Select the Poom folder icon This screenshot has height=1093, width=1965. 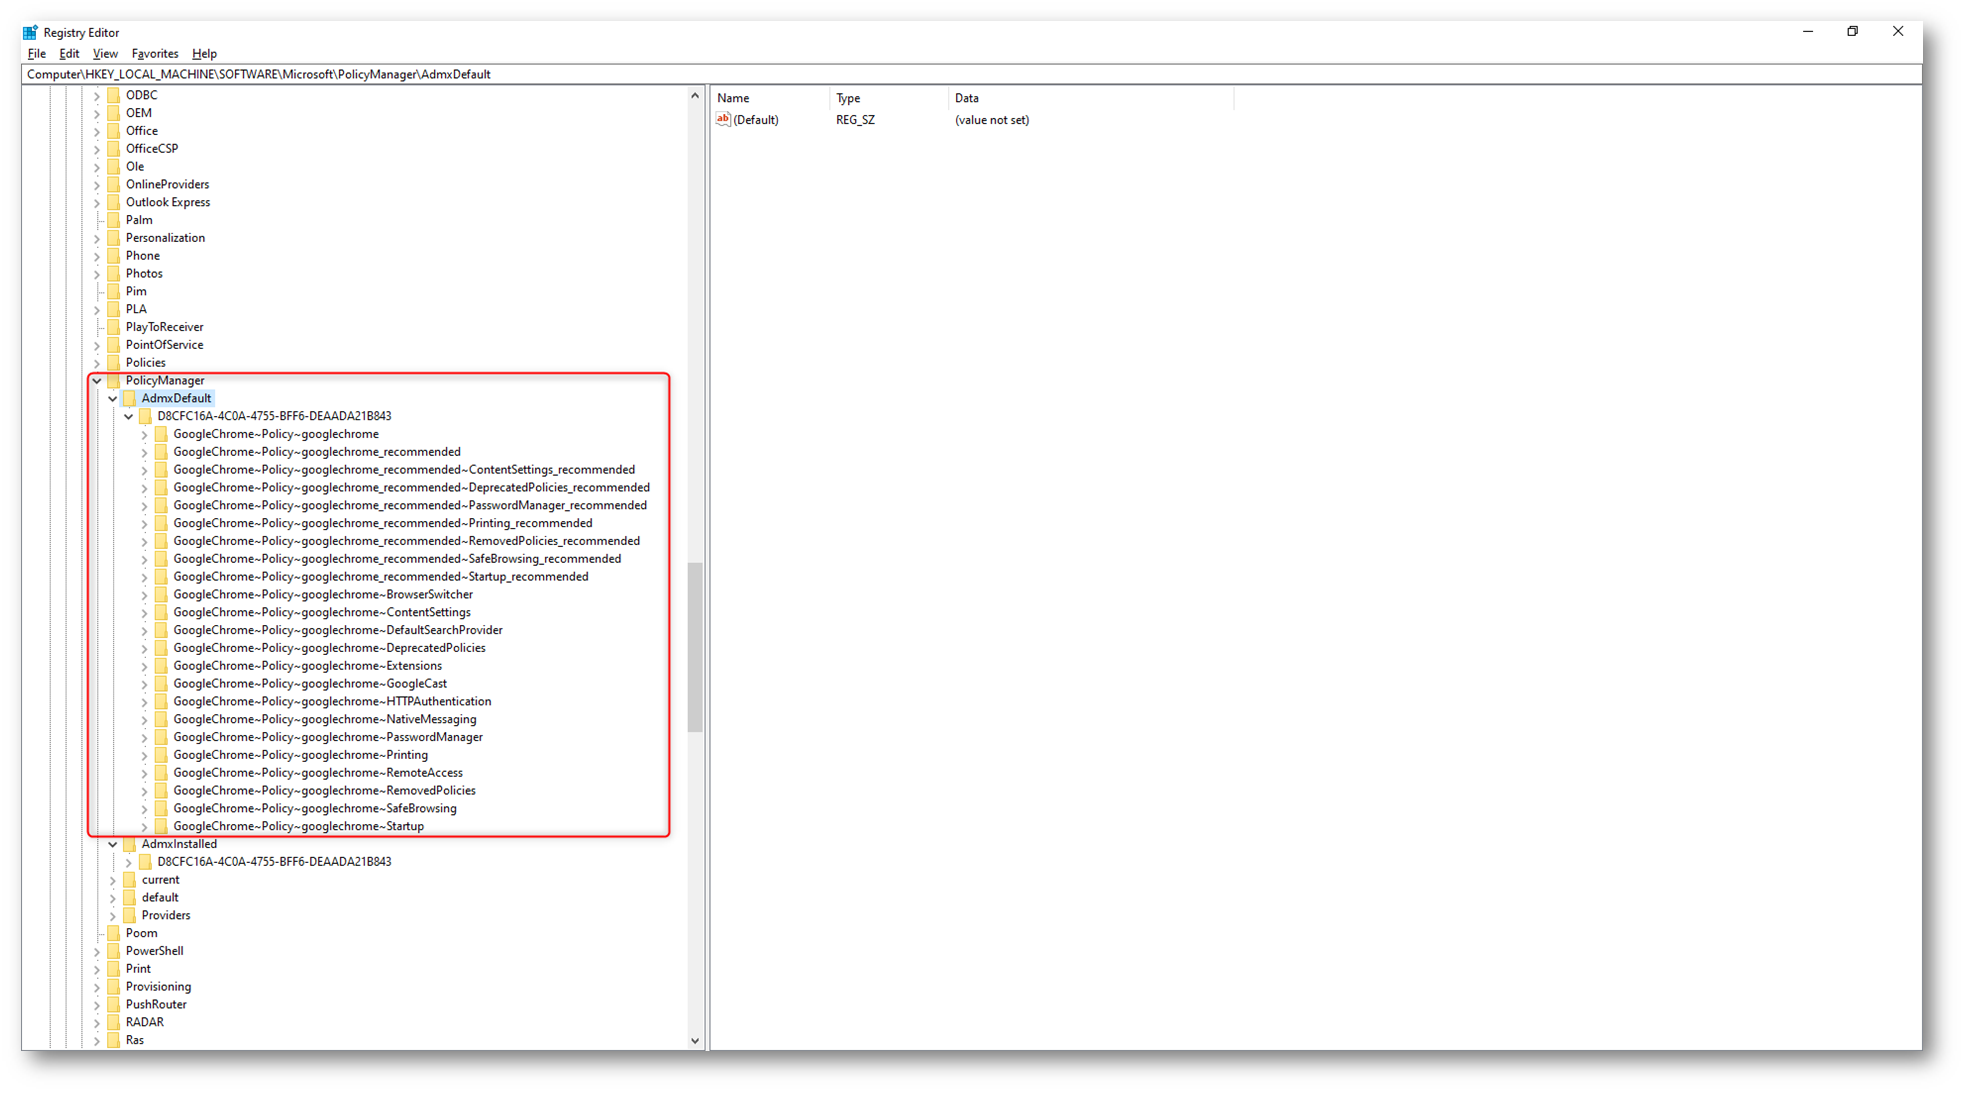pos(114,933)
